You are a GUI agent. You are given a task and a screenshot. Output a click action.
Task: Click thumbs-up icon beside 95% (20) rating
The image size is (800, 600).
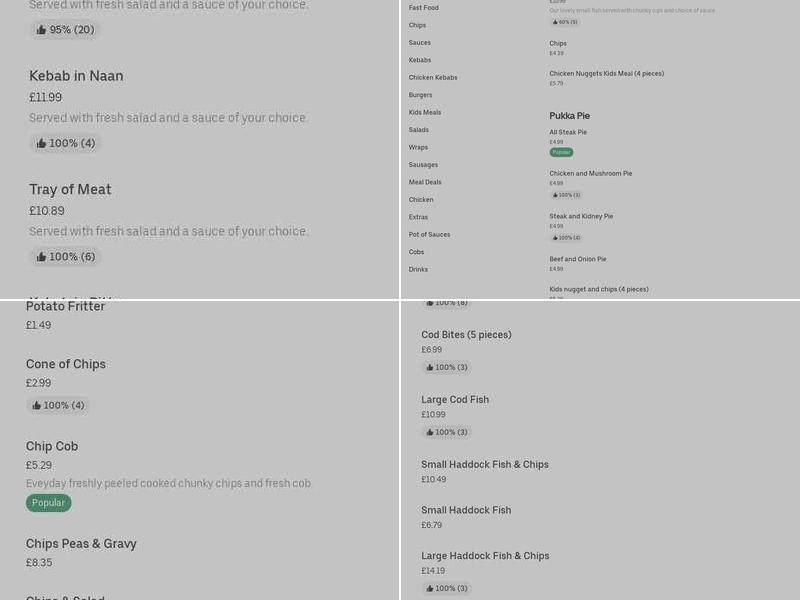tap(41, 30)
